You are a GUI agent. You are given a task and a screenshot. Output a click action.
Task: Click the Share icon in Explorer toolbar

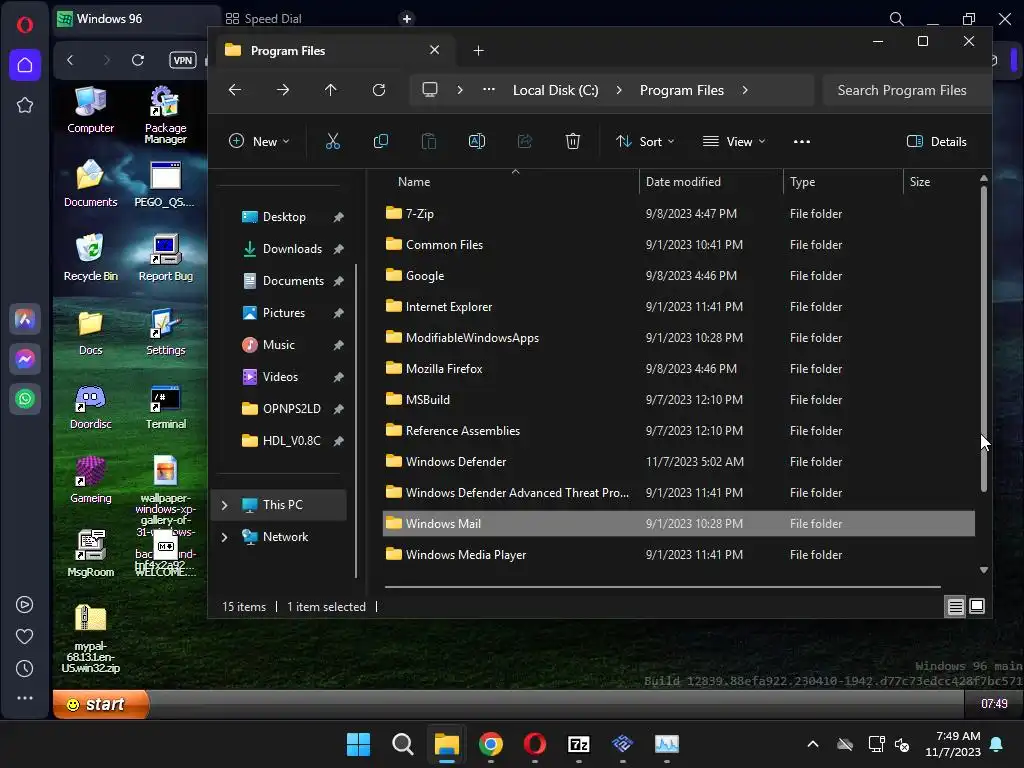pos(524,142)
